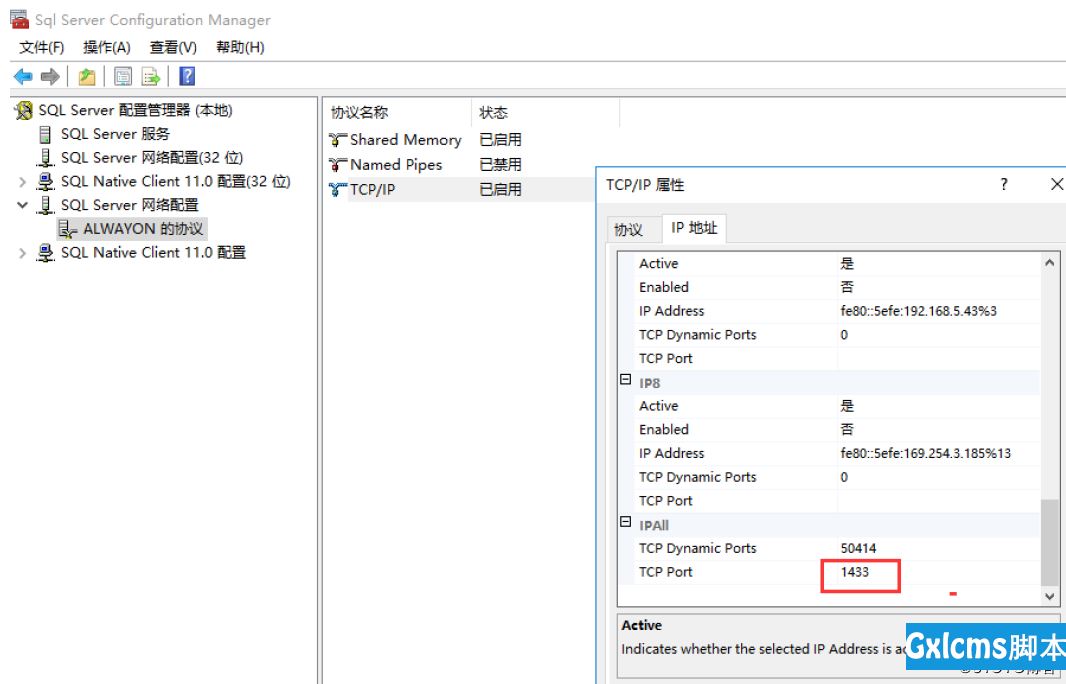The width and height of the screenshot is (1066, 684).
Task: Close the TCP/IP 属性 dialog
Action: click(x=1056, y=184)
